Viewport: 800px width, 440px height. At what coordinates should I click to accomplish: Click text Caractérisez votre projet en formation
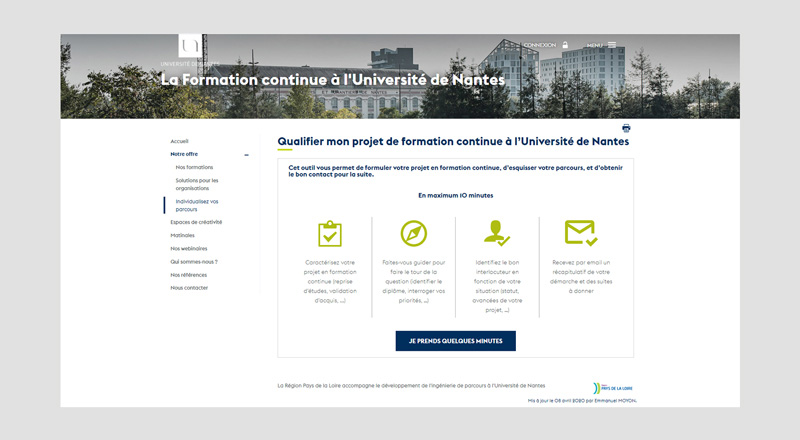coord(330,281)
